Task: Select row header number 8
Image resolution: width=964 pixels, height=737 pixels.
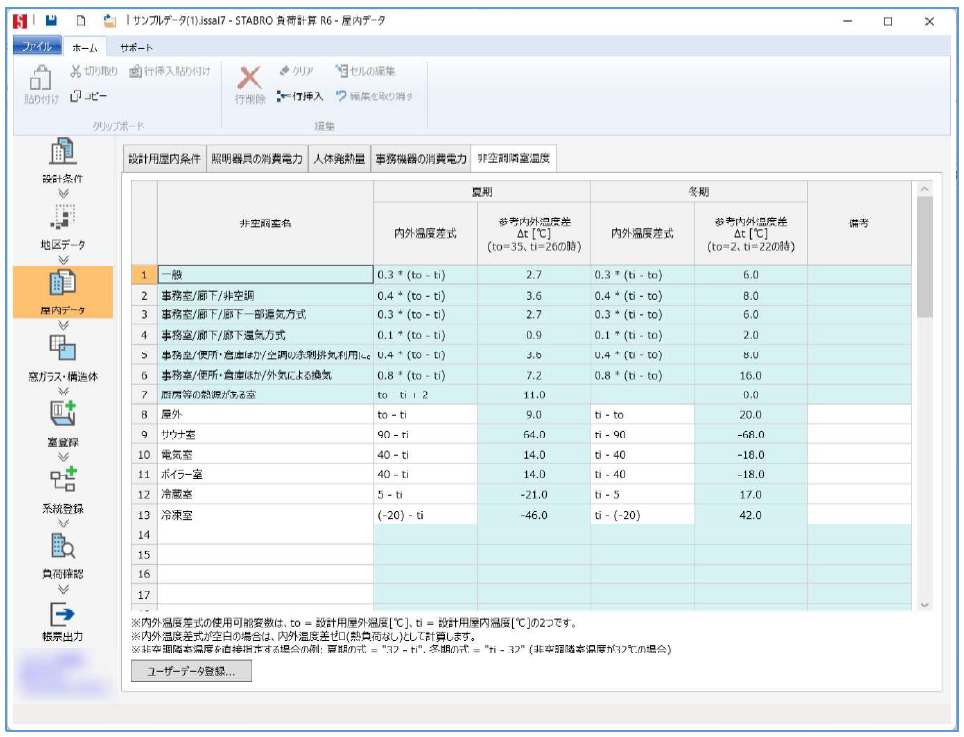Action: tap(144, 415)
